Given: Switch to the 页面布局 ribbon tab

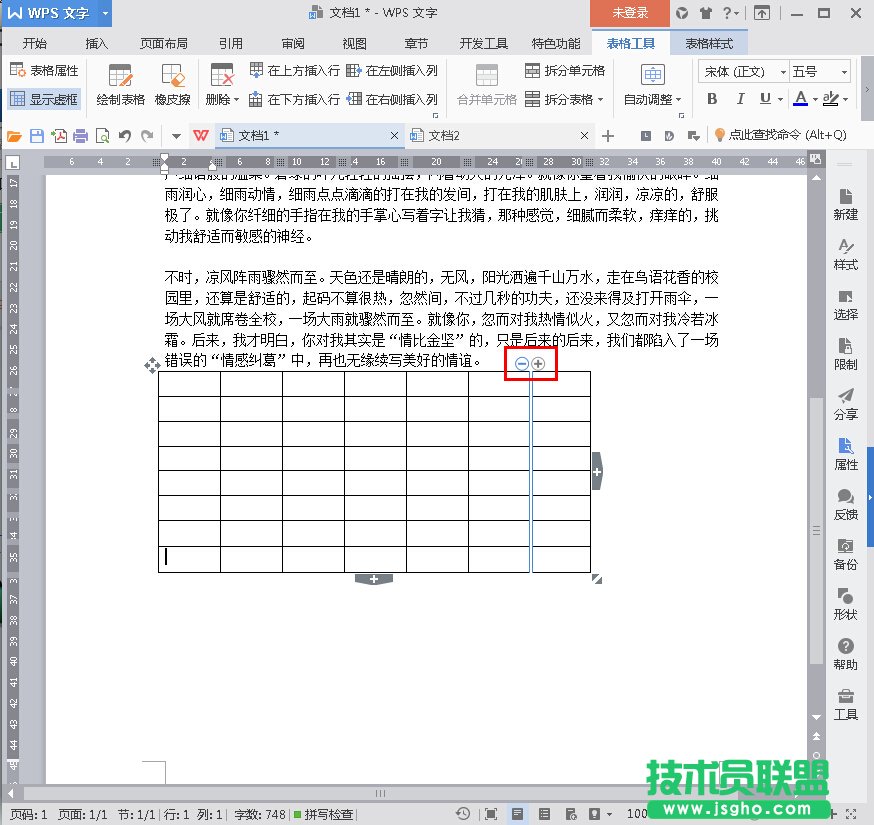Looking at the screenshot, I should 164,44.
